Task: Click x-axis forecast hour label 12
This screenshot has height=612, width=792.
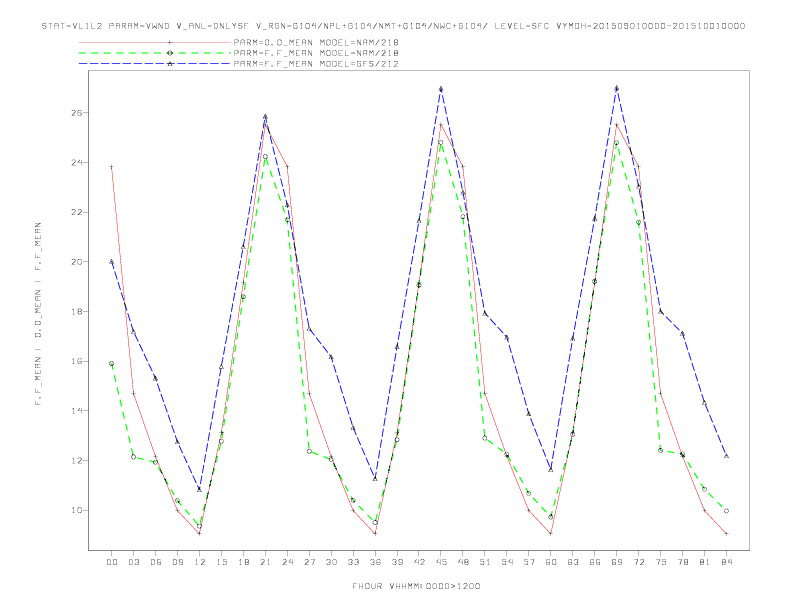Action: point(200,562)
